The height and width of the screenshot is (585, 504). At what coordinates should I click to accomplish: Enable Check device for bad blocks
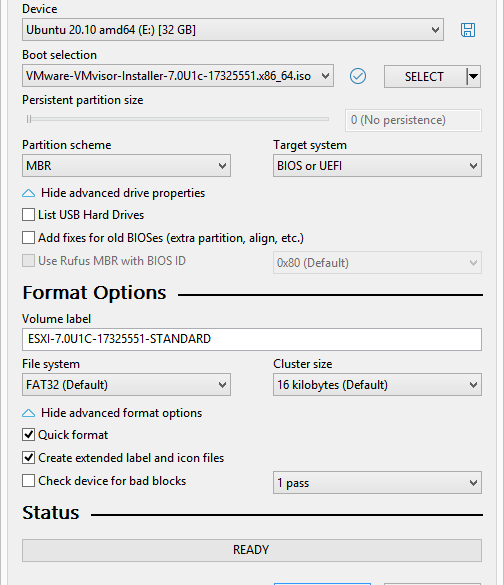28,481
